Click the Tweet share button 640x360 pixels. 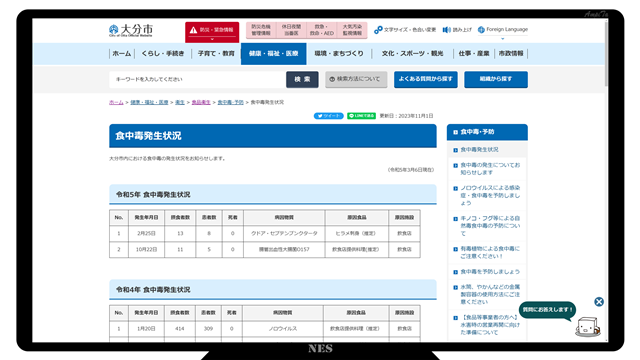tap(329, 116)
